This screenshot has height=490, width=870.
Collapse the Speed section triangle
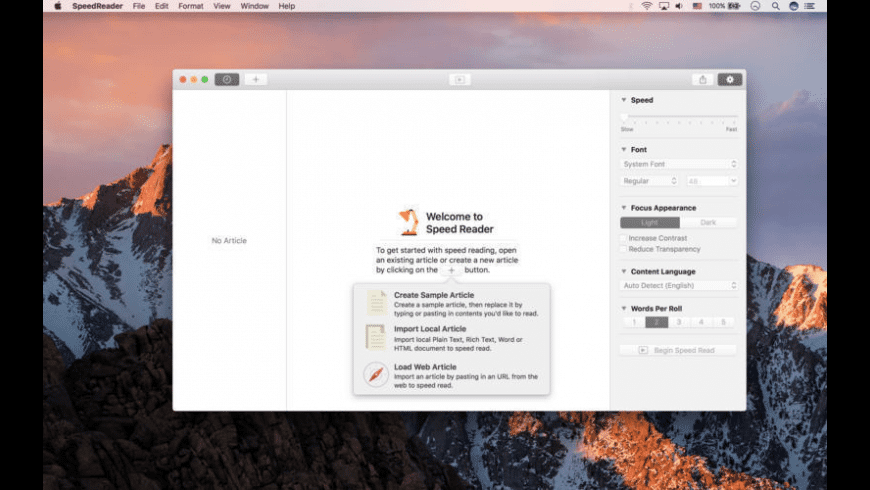click(624, 100)
